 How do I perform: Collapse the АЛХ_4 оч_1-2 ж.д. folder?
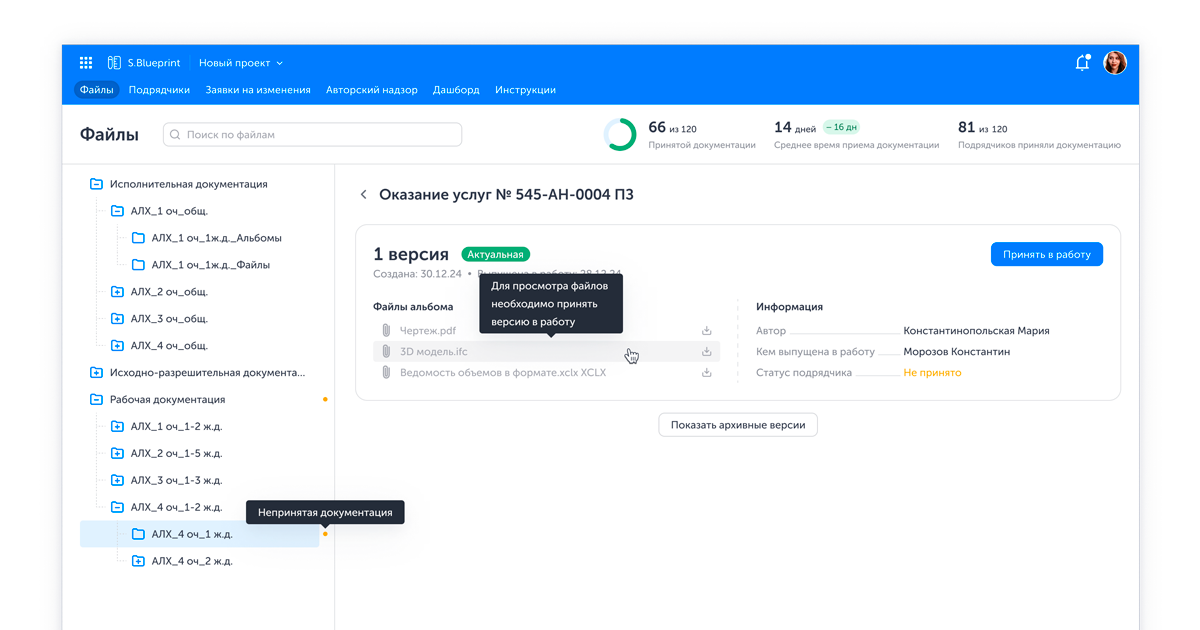click(x=117, y=507)
